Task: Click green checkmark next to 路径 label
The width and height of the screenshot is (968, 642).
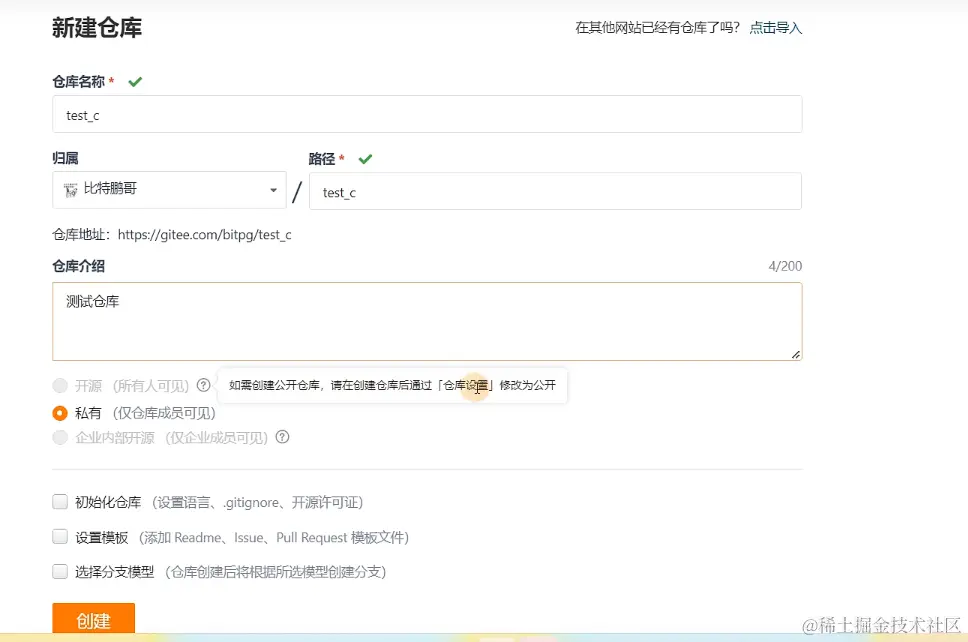Action: point(364,158)
